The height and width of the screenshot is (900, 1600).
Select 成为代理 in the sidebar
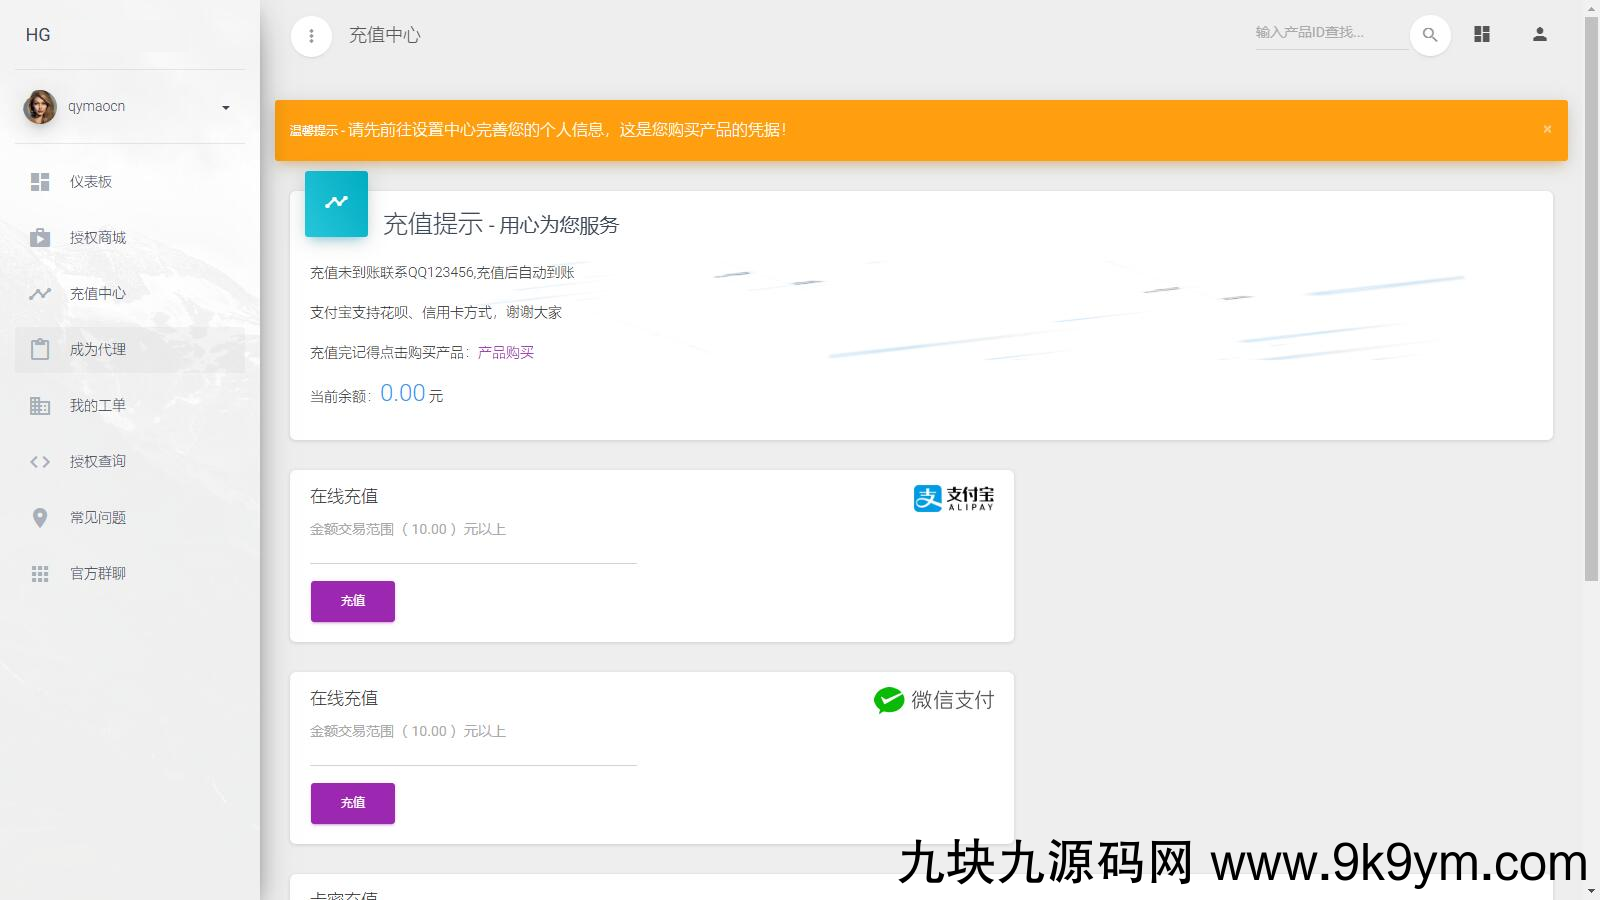pos(98,350)
